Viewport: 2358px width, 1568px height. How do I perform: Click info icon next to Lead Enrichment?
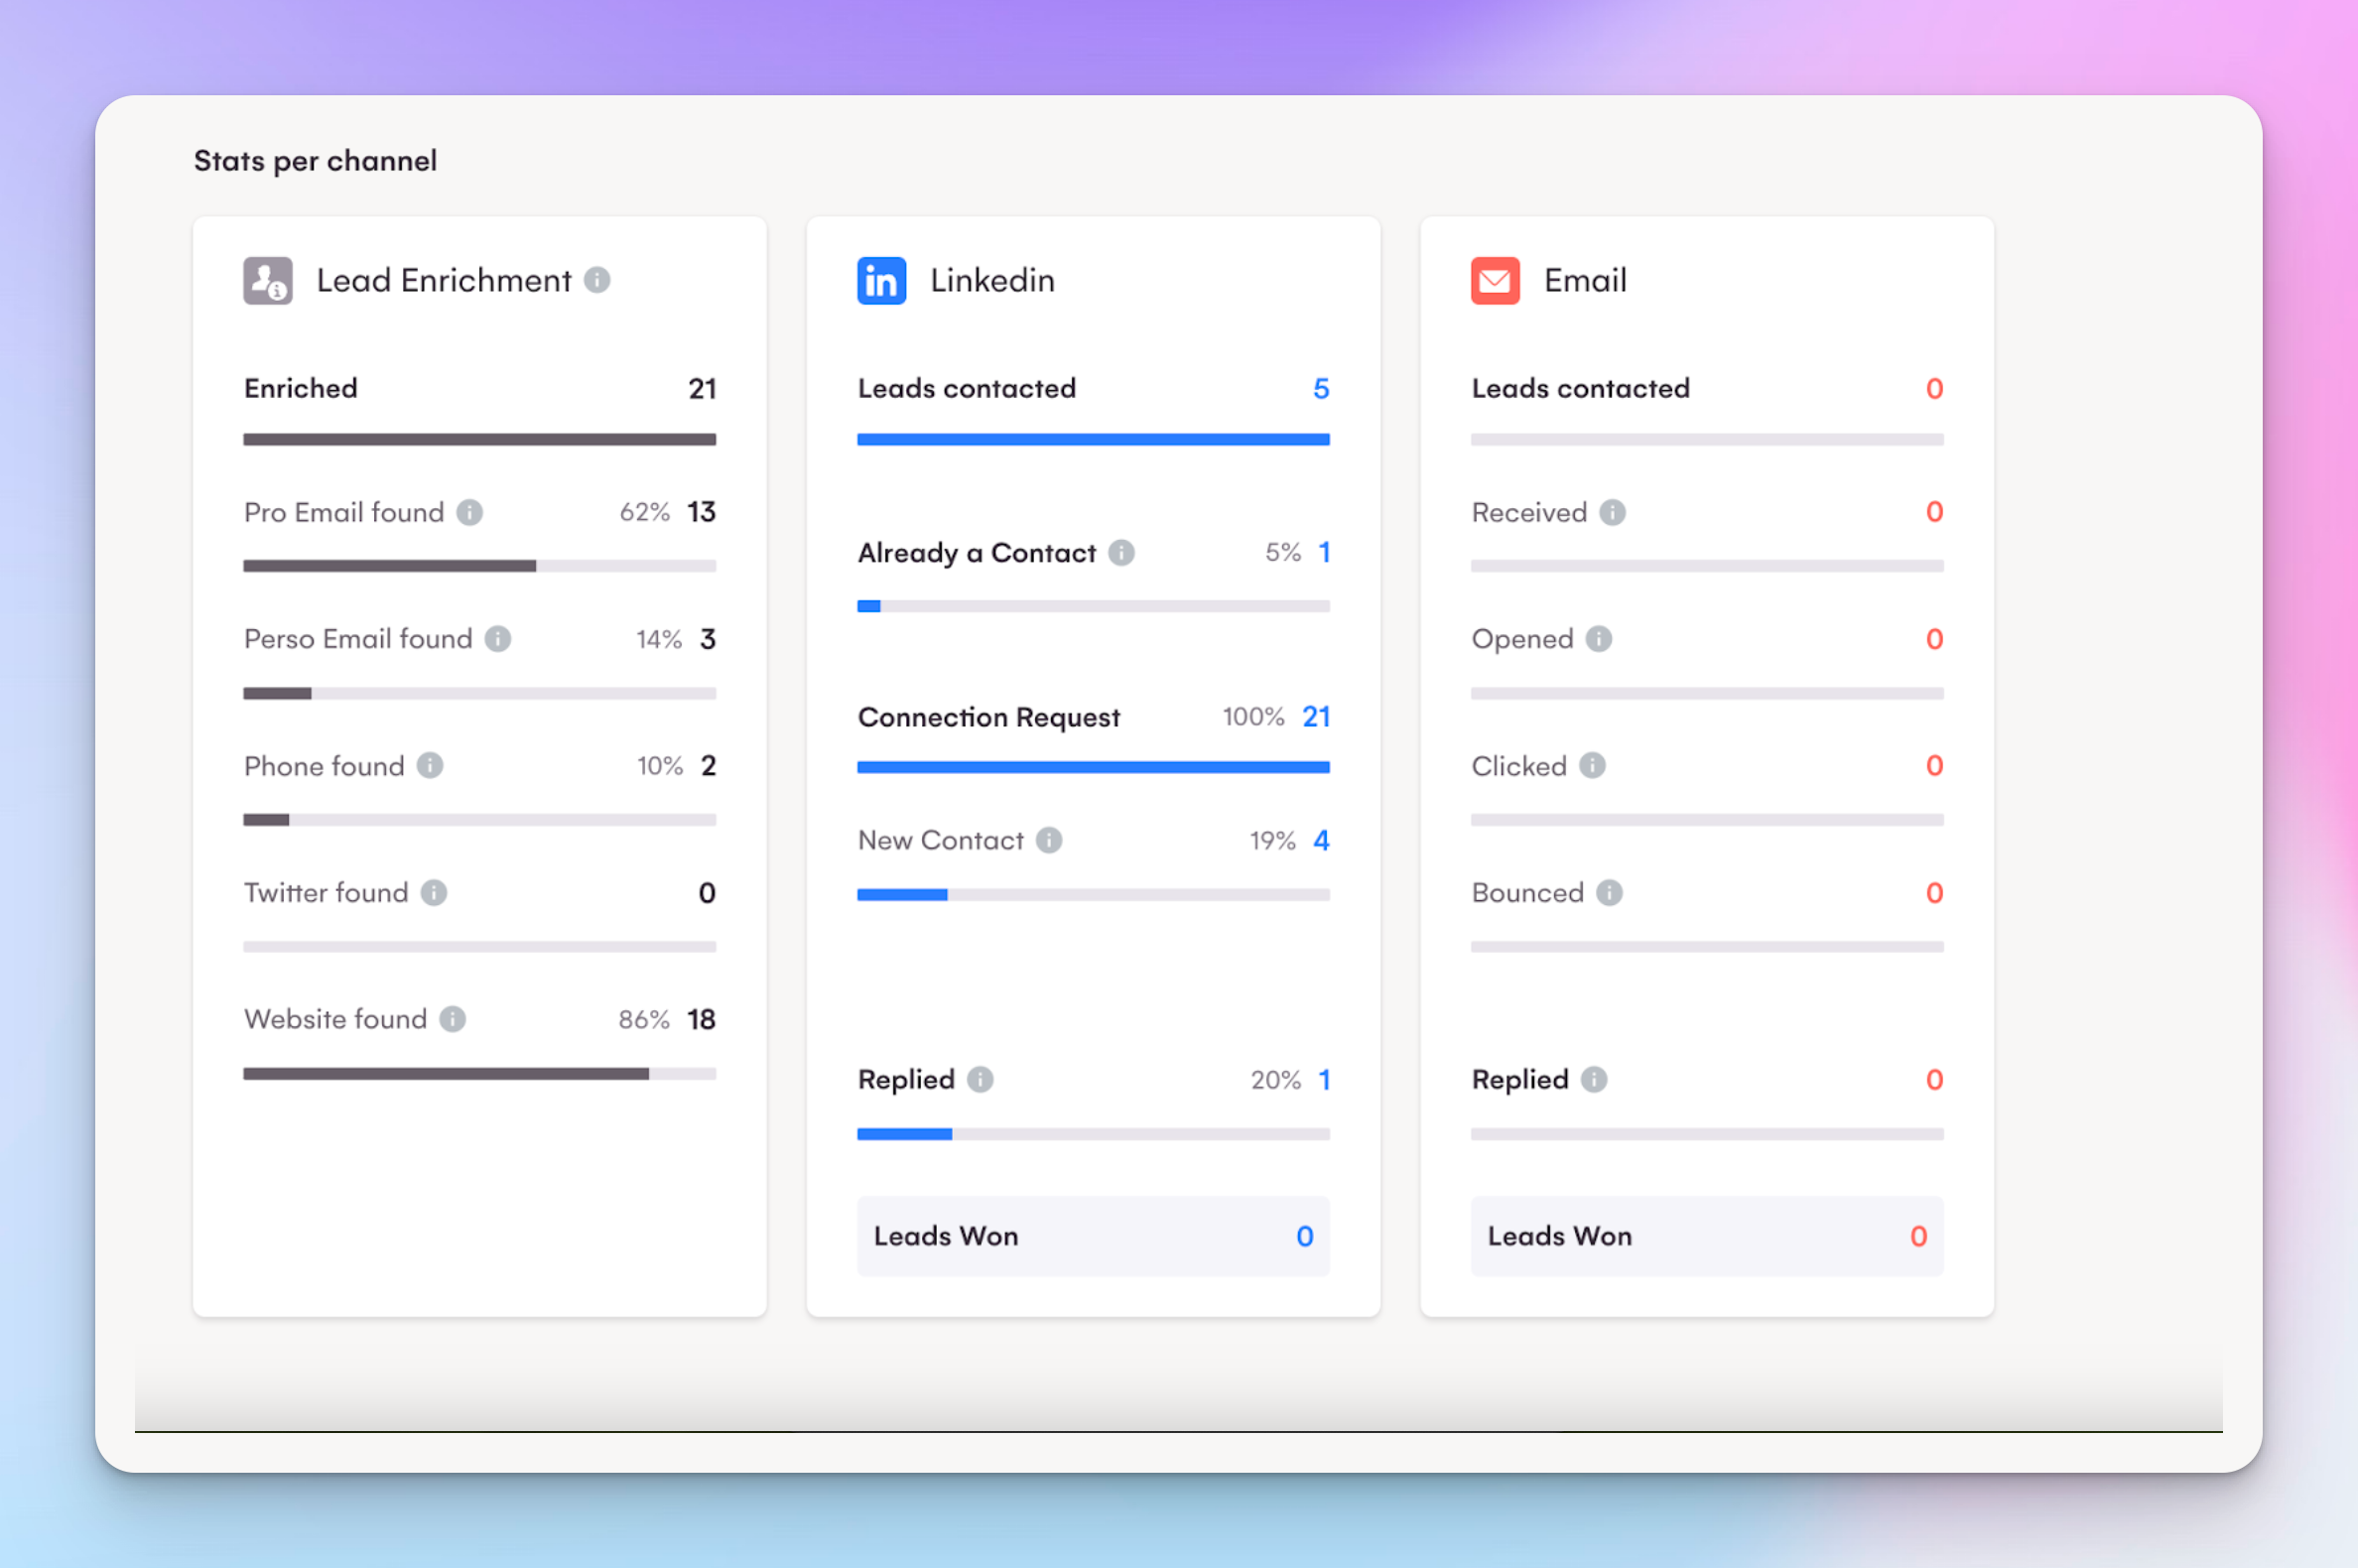point(597,280)
